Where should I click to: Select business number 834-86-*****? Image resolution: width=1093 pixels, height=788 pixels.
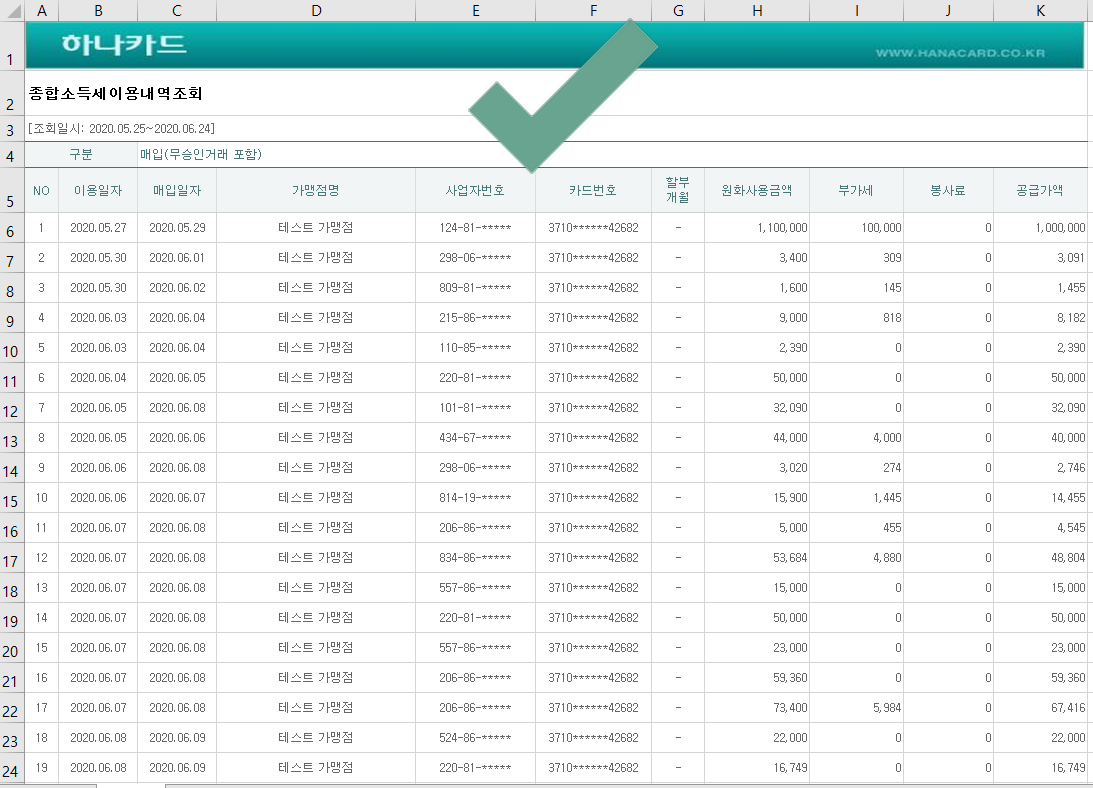(475, 558)
